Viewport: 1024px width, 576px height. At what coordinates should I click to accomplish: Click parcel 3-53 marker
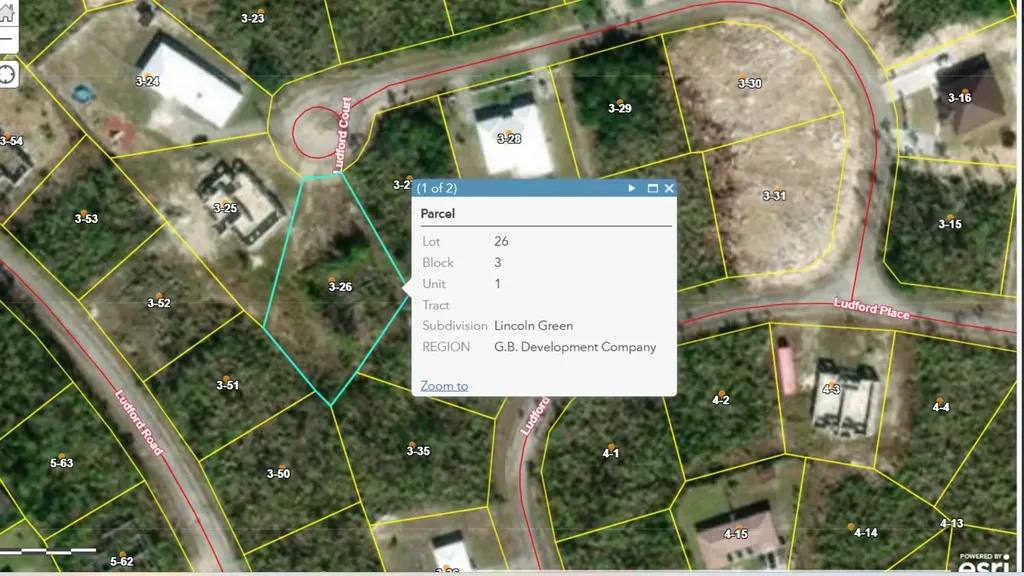(x=87, y=218)
